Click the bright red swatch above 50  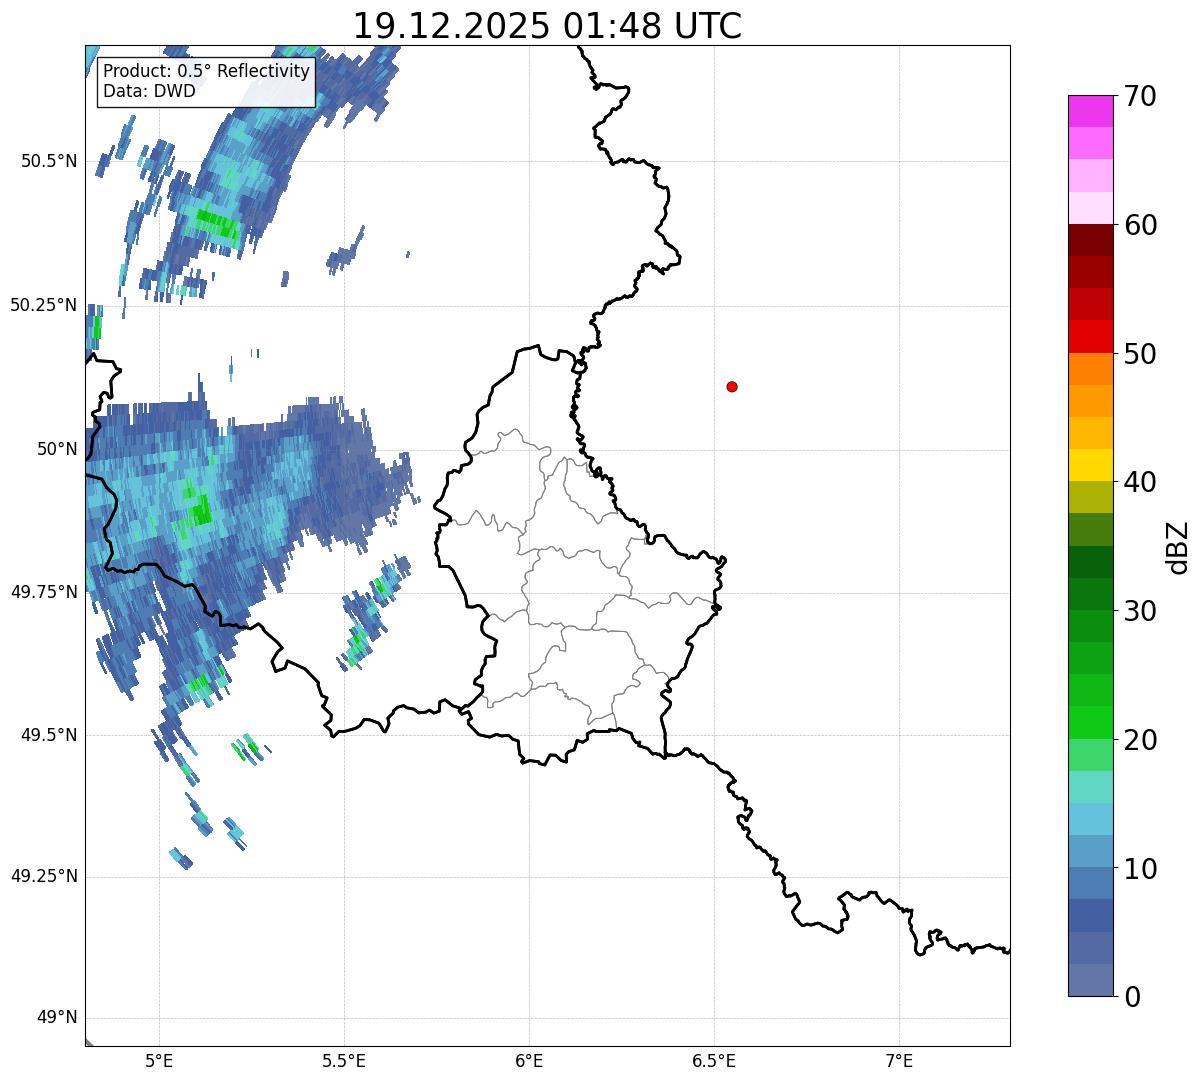click(x=1091, y=336)
